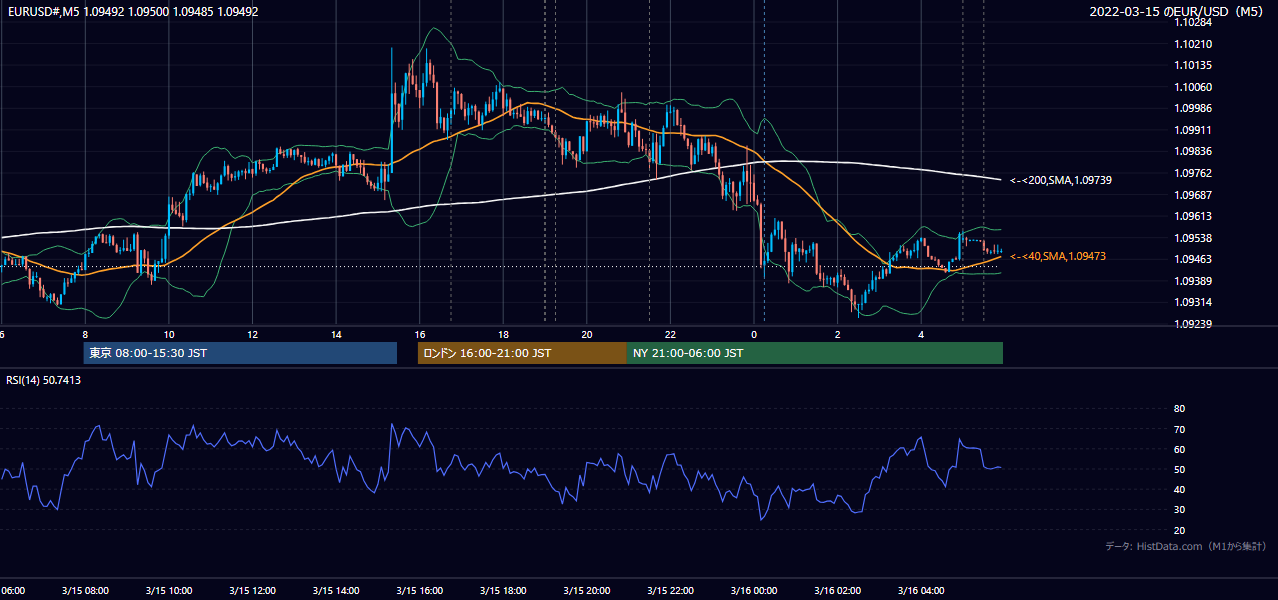Click price level 1.09463 on price axis
This screenshot has height=600, width=1278.
pos(1194,259)
